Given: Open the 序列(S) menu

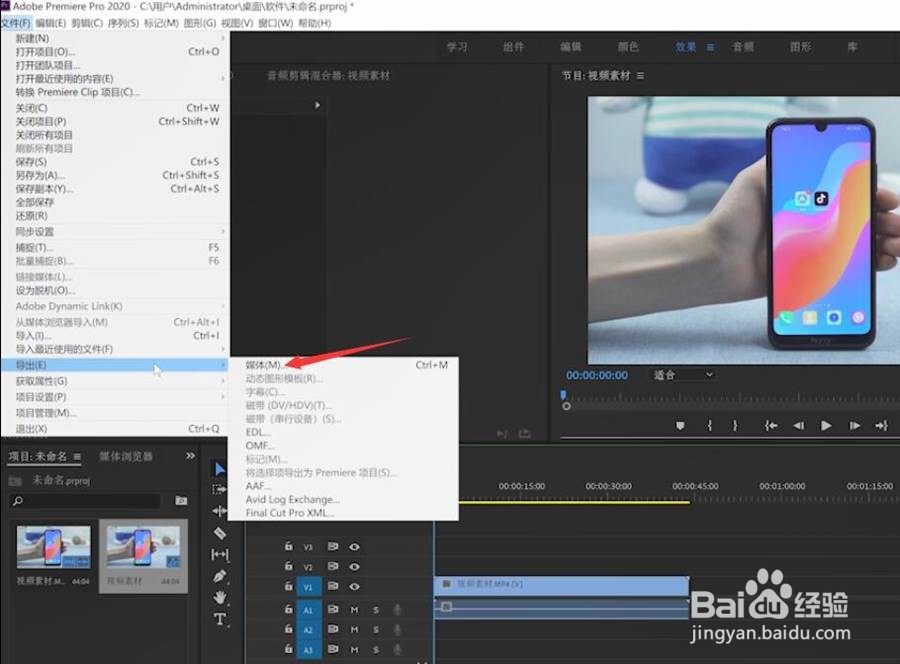Looking at the screenshot, I should click(123, 23).
